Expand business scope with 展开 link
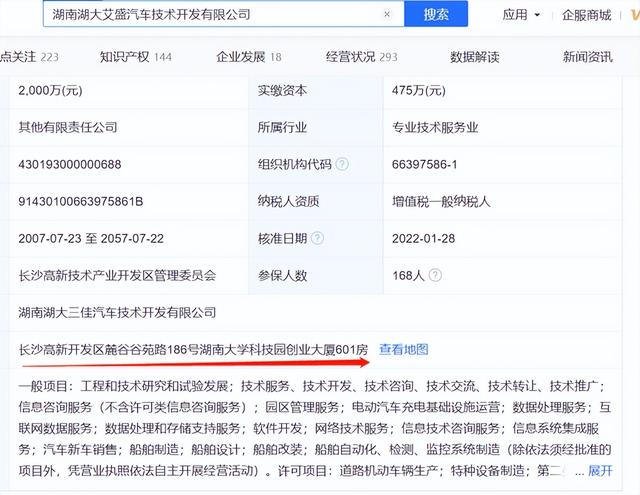 600,471
